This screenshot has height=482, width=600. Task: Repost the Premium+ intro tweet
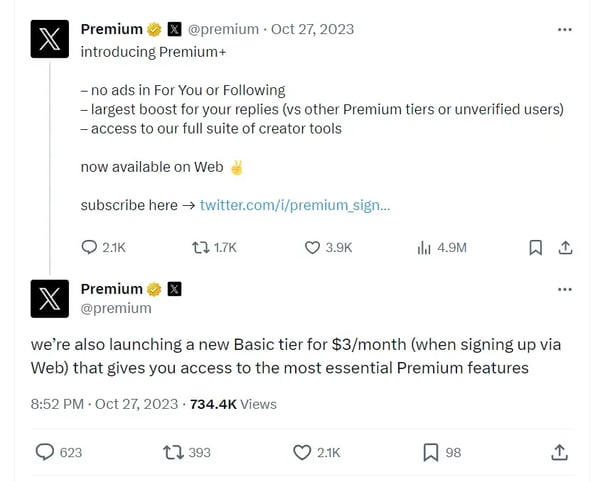point(200,247)
